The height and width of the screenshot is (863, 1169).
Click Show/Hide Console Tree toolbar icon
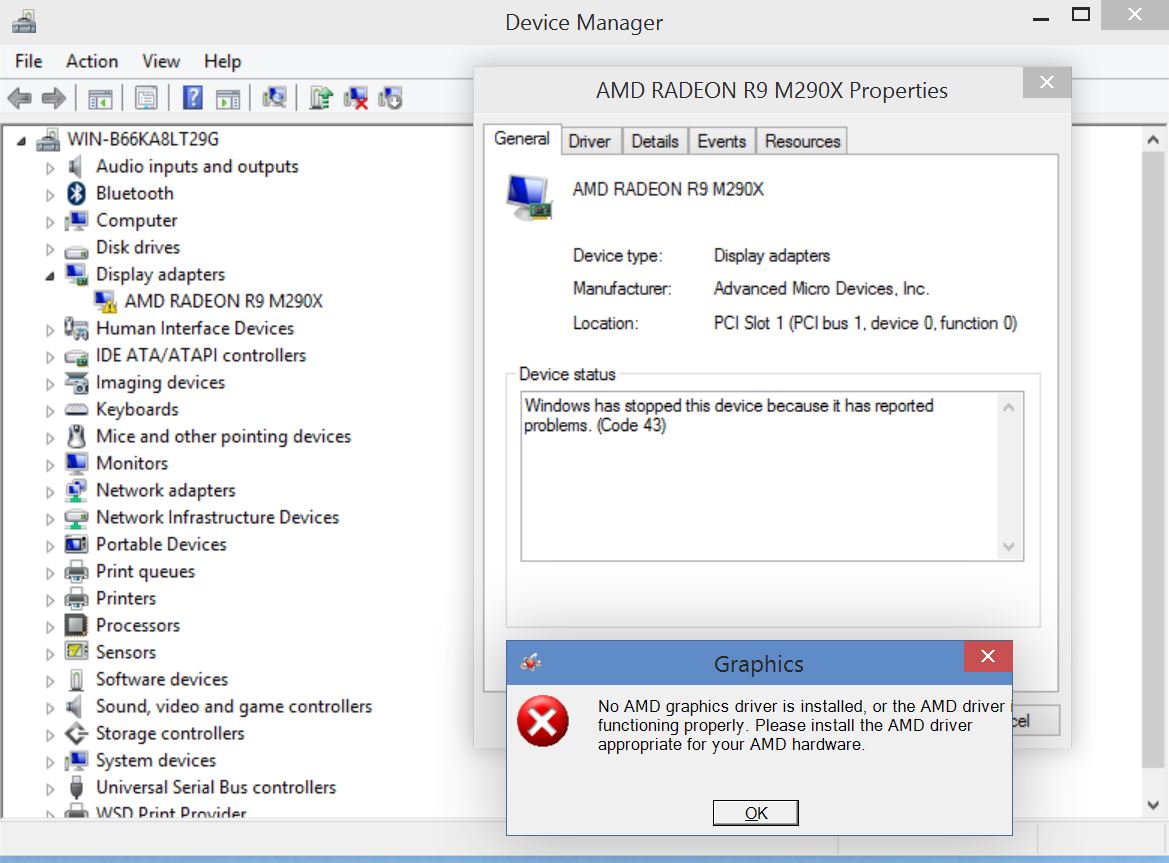point(100,98)
